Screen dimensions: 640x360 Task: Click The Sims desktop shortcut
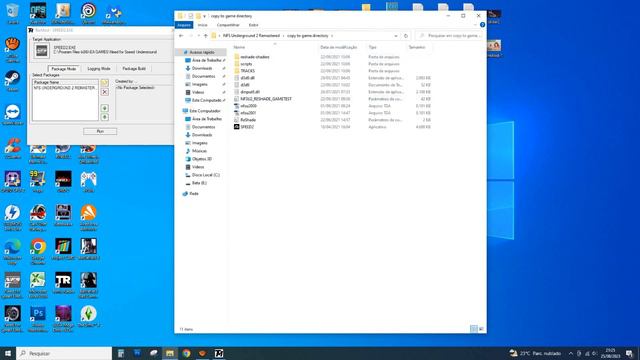click(89, 317)
